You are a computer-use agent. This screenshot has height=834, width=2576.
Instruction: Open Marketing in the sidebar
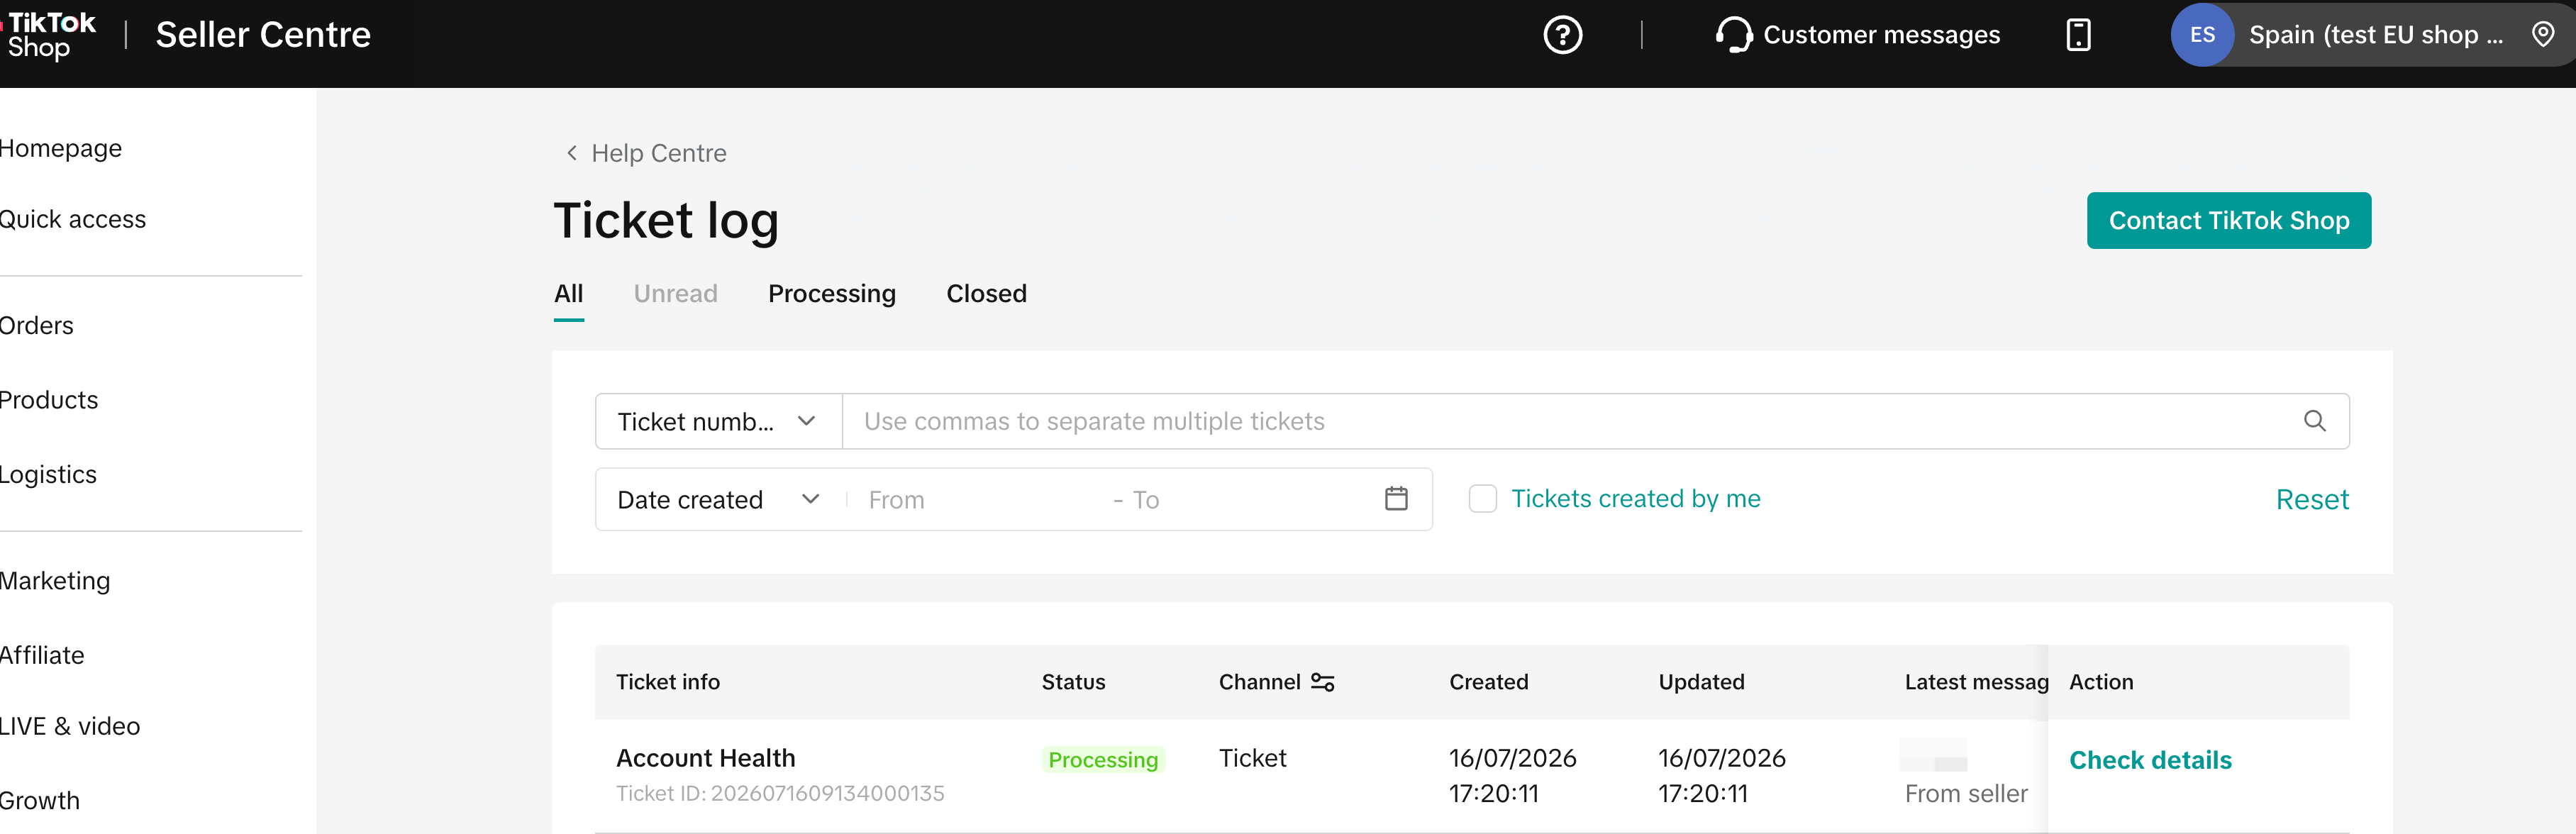[x=54, y=581]
